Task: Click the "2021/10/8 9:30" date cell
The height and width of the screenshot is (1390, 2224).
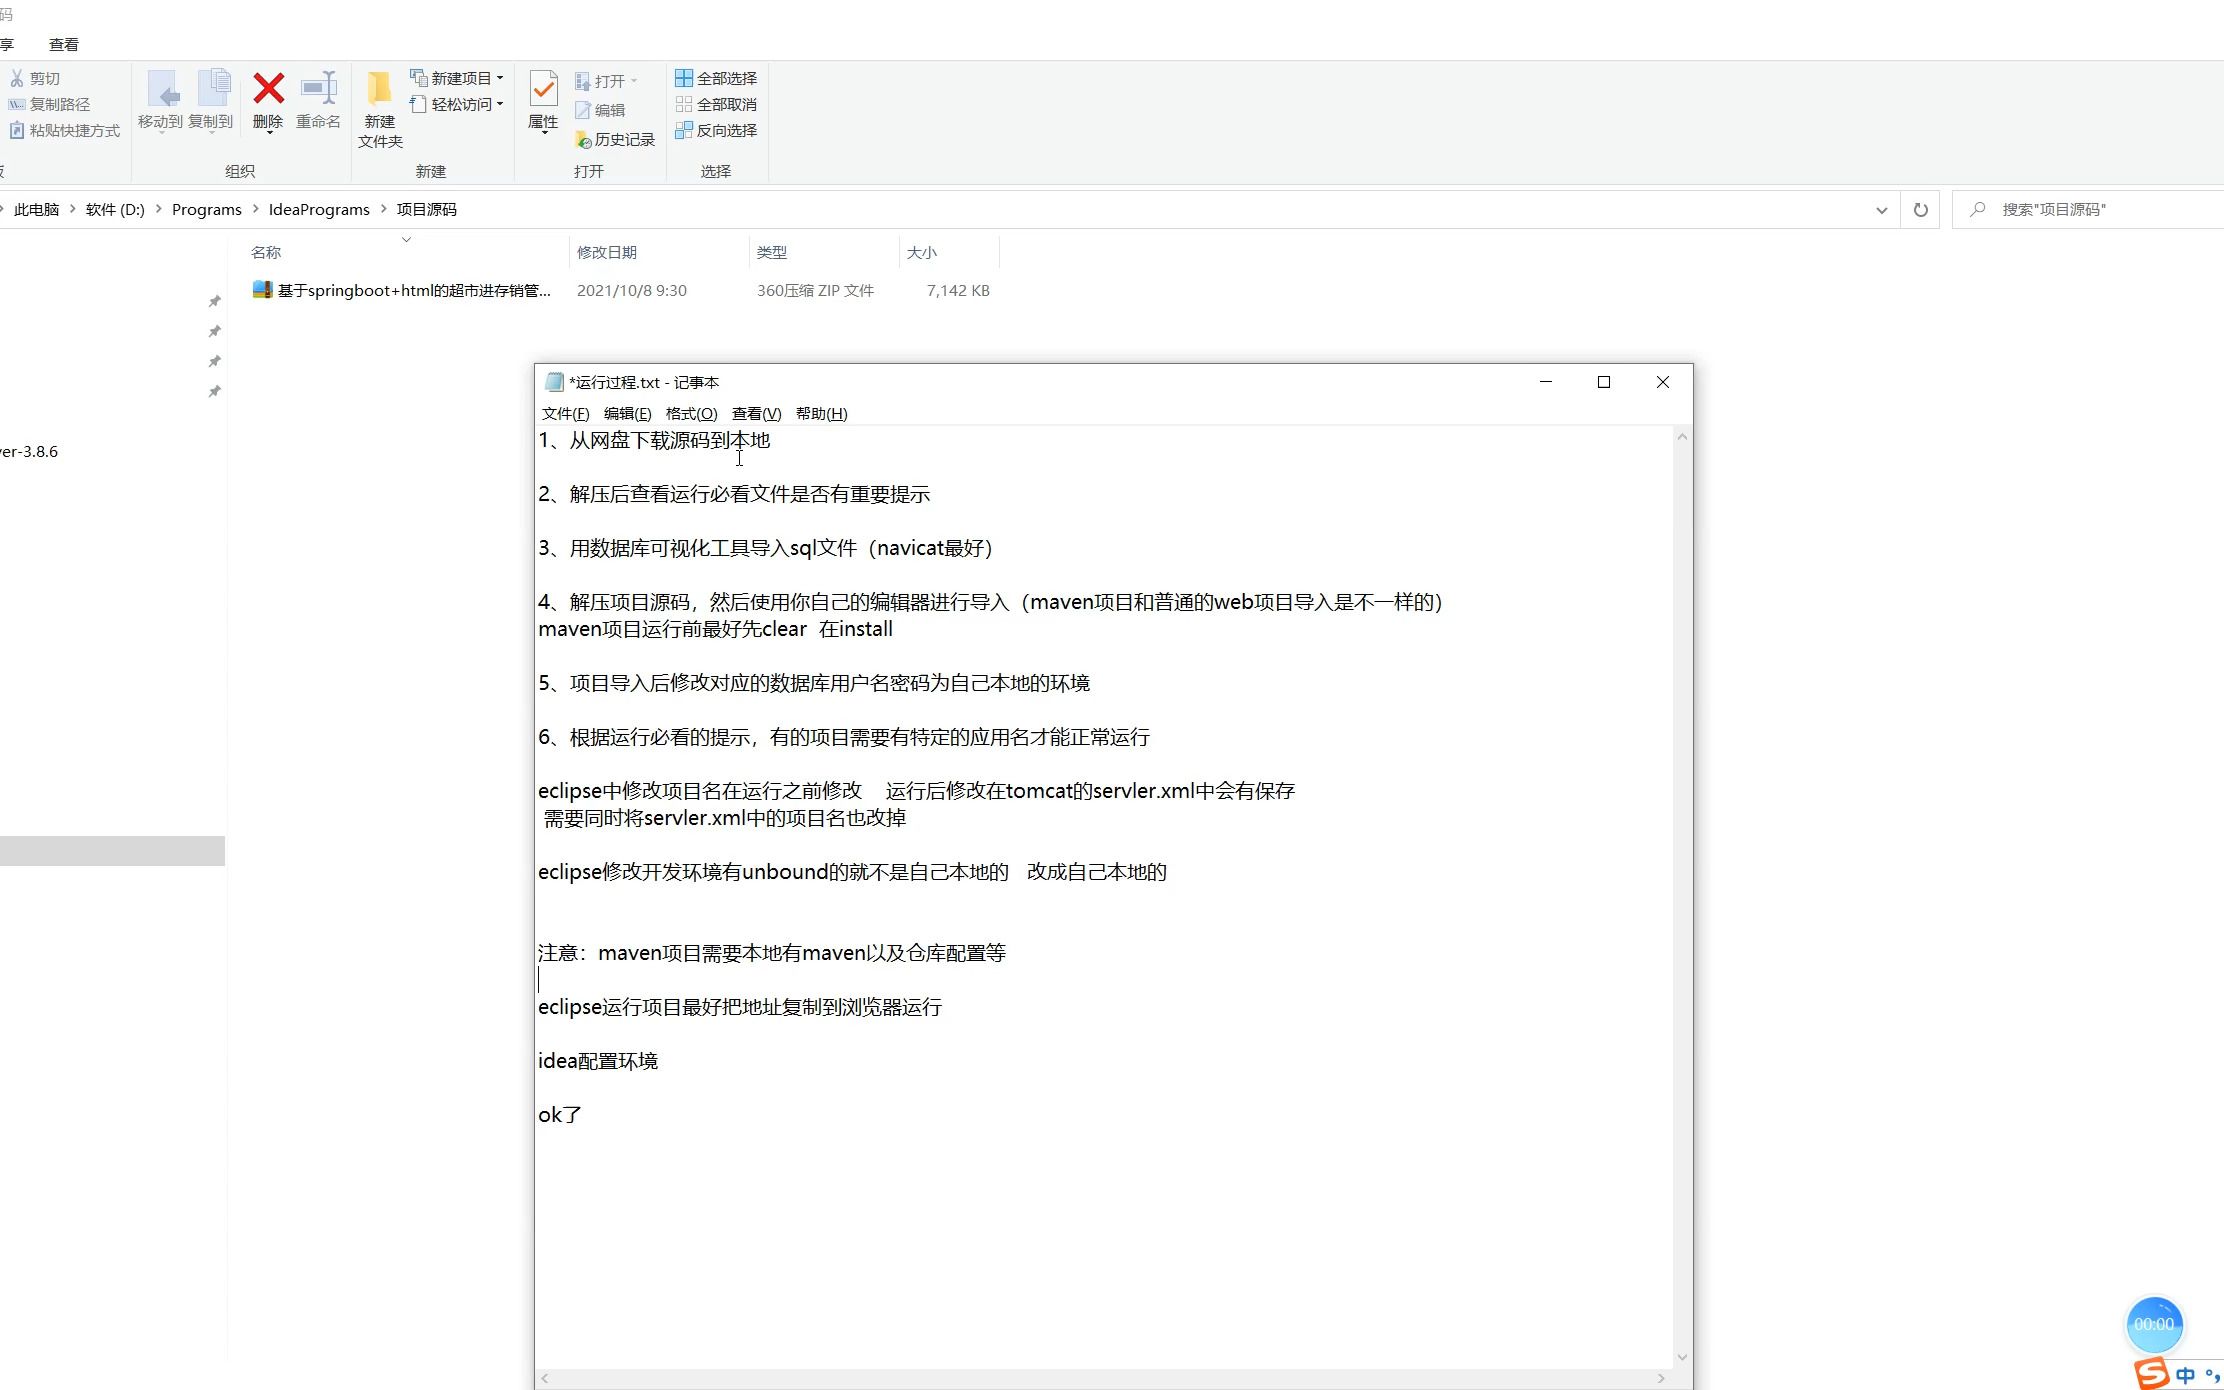Action: pos(632,290)
